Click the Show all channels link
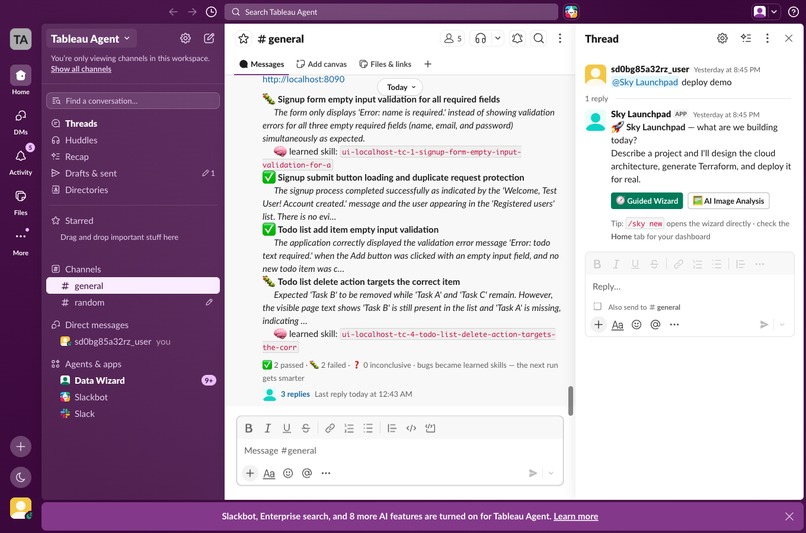806x533 pixels. click(81, 69)
